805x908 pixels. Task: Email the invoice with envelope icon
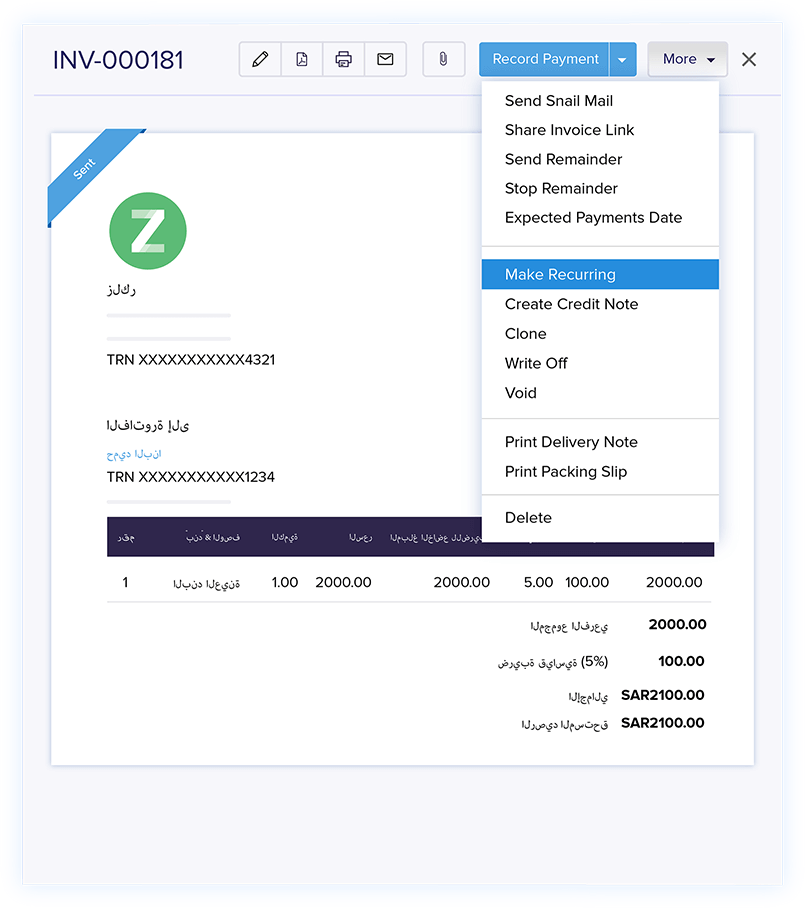(385, 59)
